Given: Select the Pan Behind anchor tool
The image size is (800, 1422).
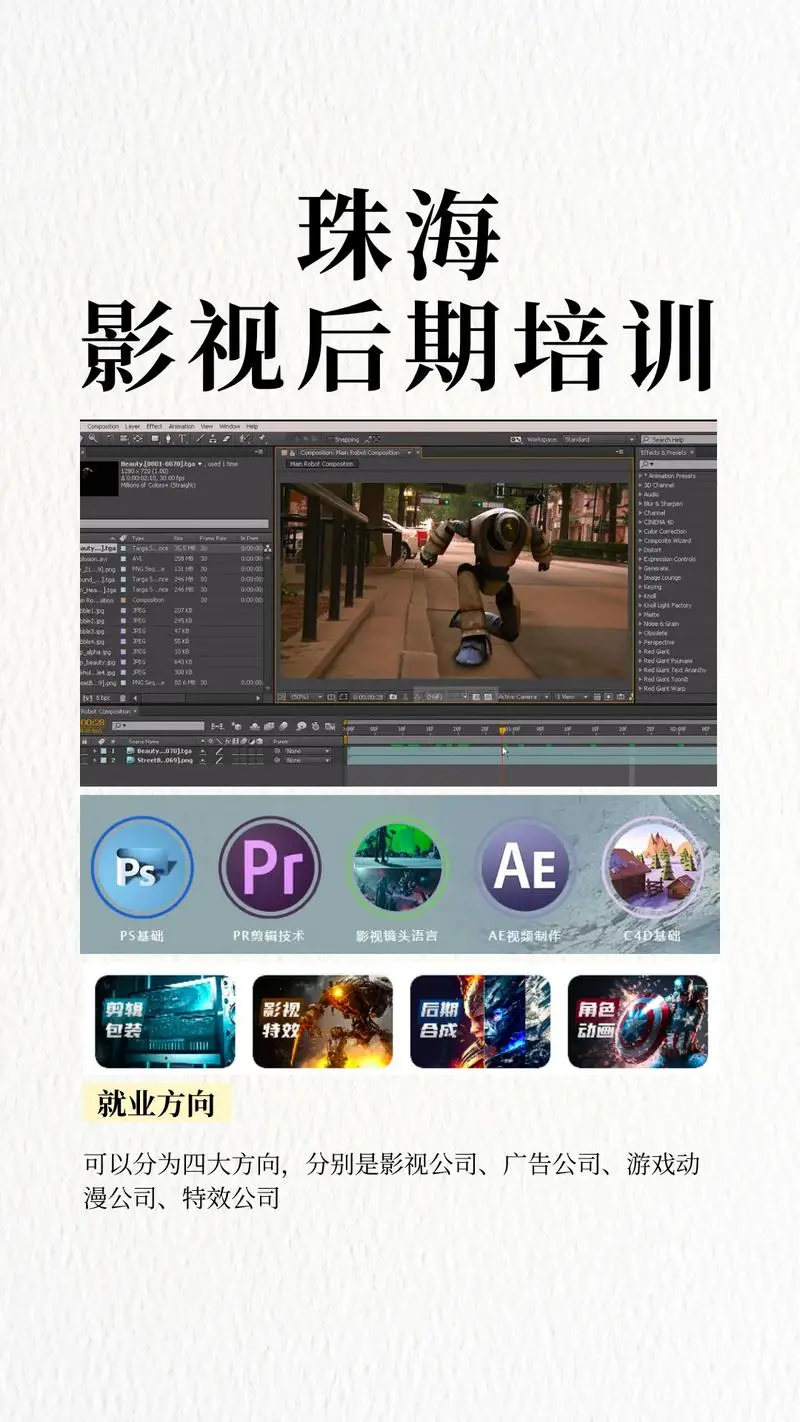Looking at the screenshot, I should 138,438.
